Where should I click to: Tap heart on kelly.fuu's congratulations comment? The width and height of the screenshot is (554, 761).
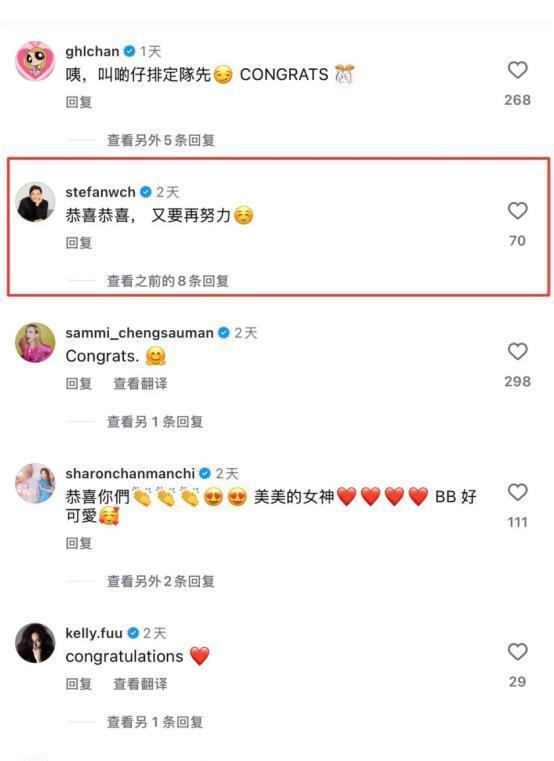(x=518, y=652)
